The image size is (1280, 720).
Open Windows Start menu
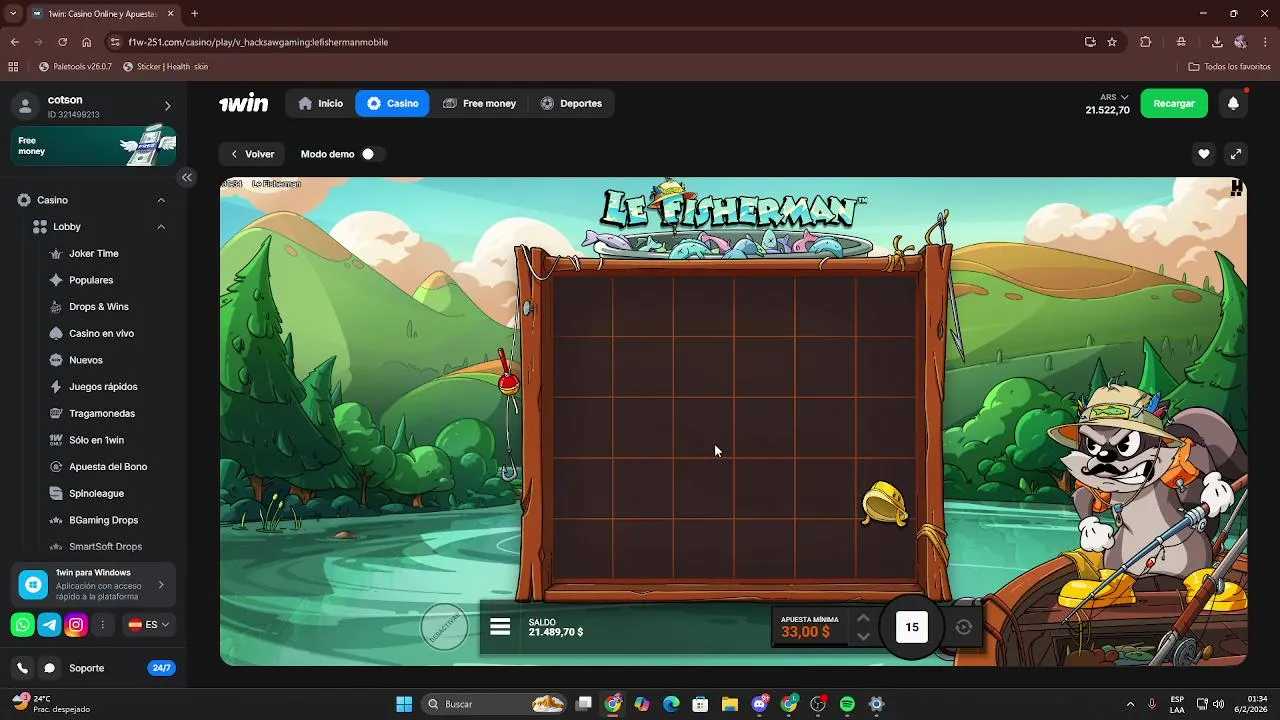coord(404,704)
